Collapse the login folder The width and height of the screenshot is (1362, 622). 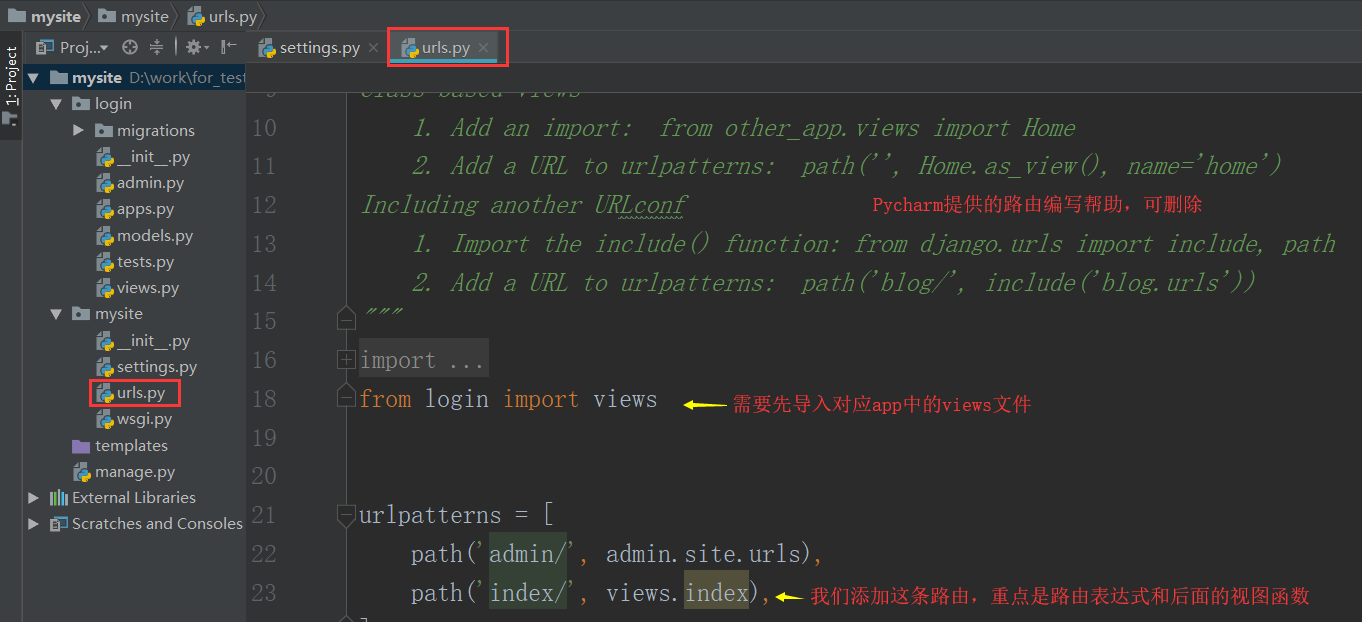(x=56, y=104)
